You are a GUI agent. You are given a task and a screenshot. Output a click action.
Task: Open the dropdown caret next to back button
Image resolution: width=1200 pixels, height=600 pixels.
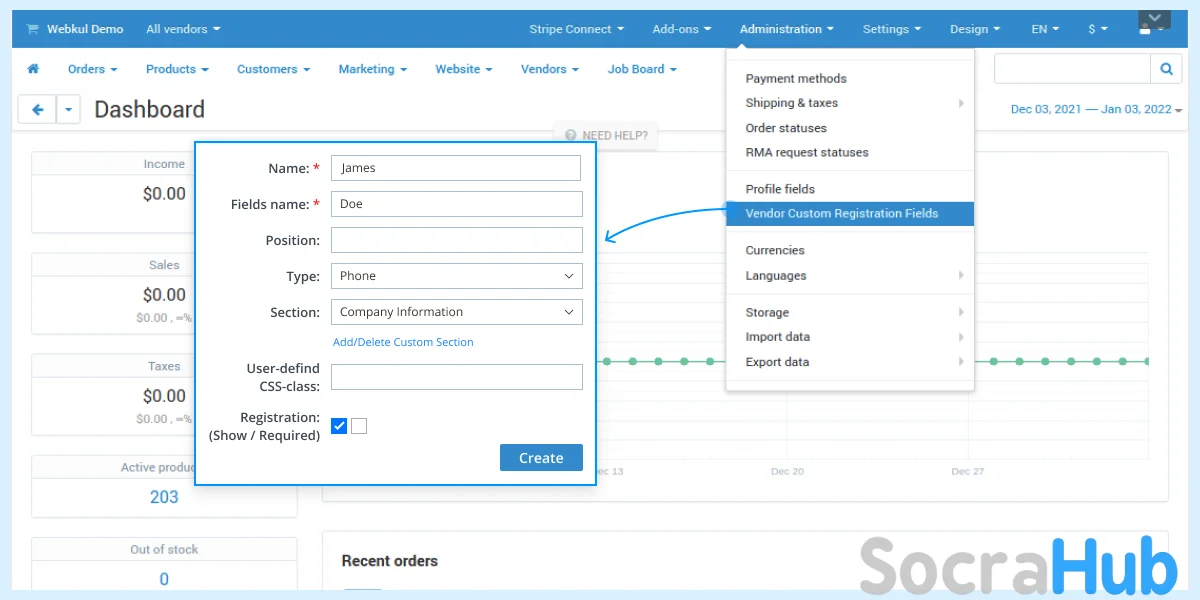coord(68,110)
